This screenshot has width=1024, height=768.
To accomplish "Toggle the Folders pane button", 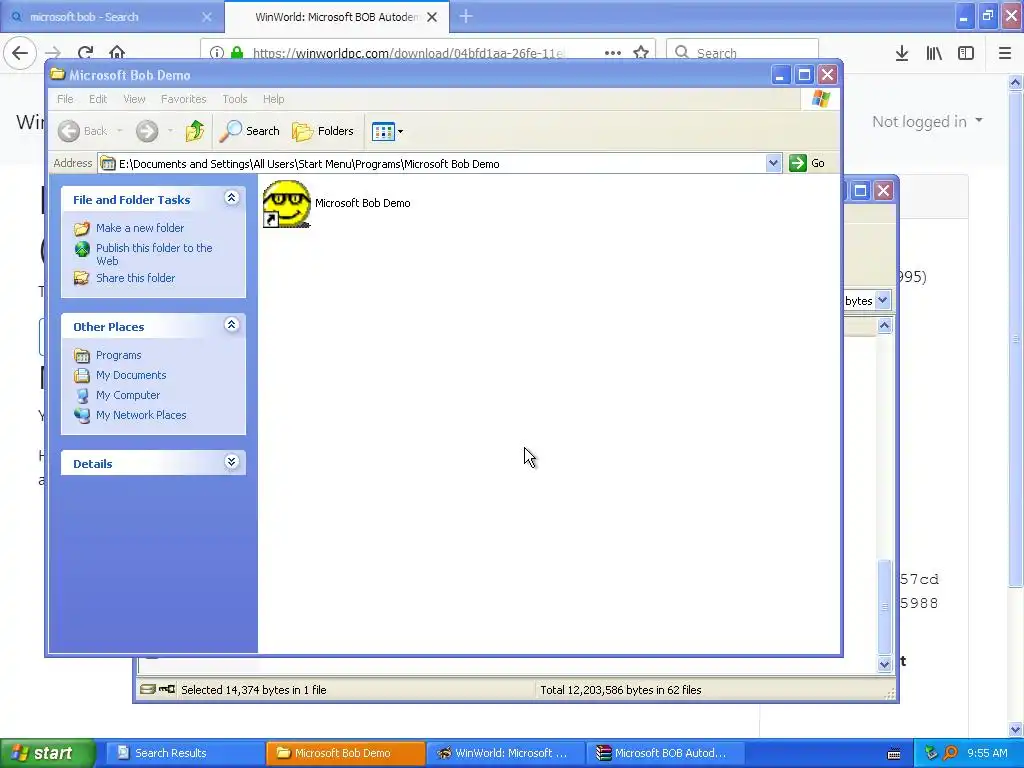I will (x=323, y=131).
